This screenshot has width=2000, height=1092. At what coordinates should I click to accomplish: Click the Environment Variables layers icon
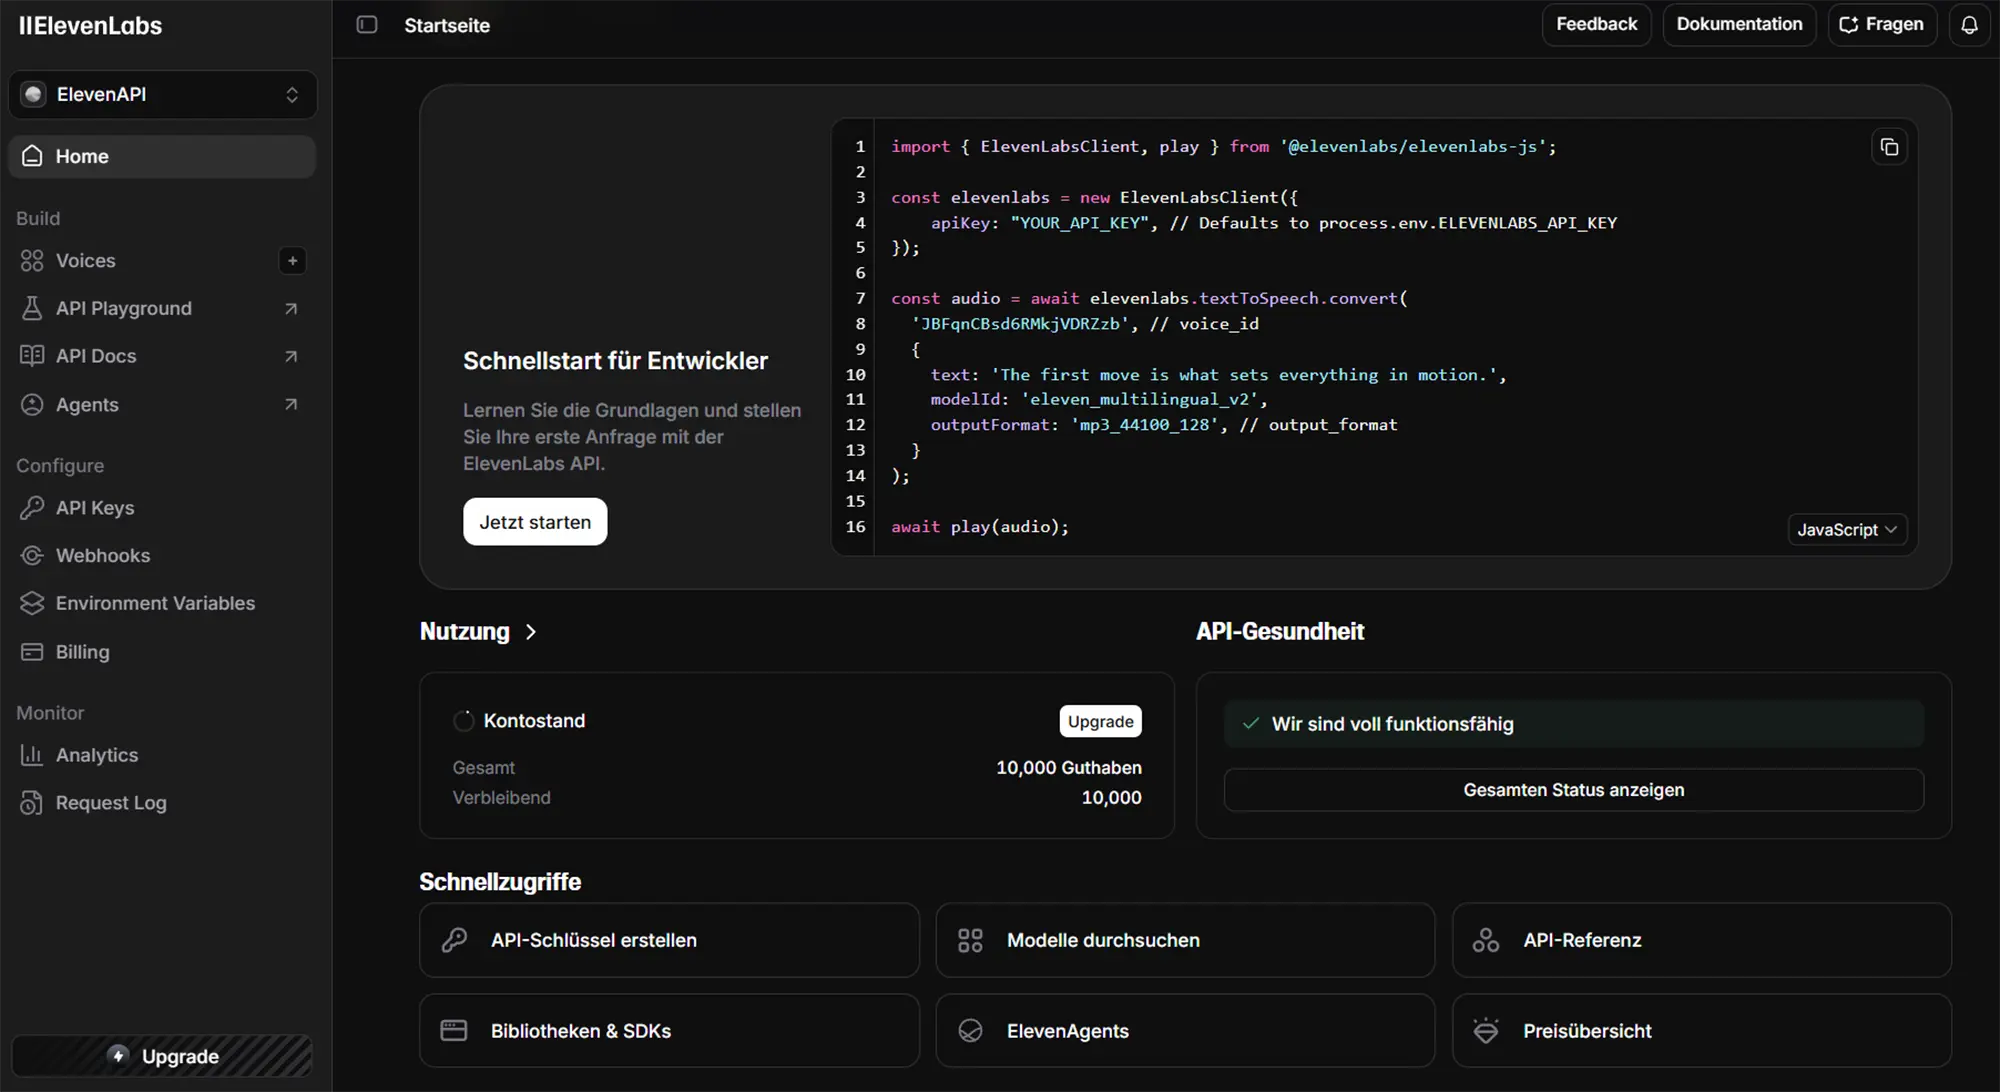32,604
